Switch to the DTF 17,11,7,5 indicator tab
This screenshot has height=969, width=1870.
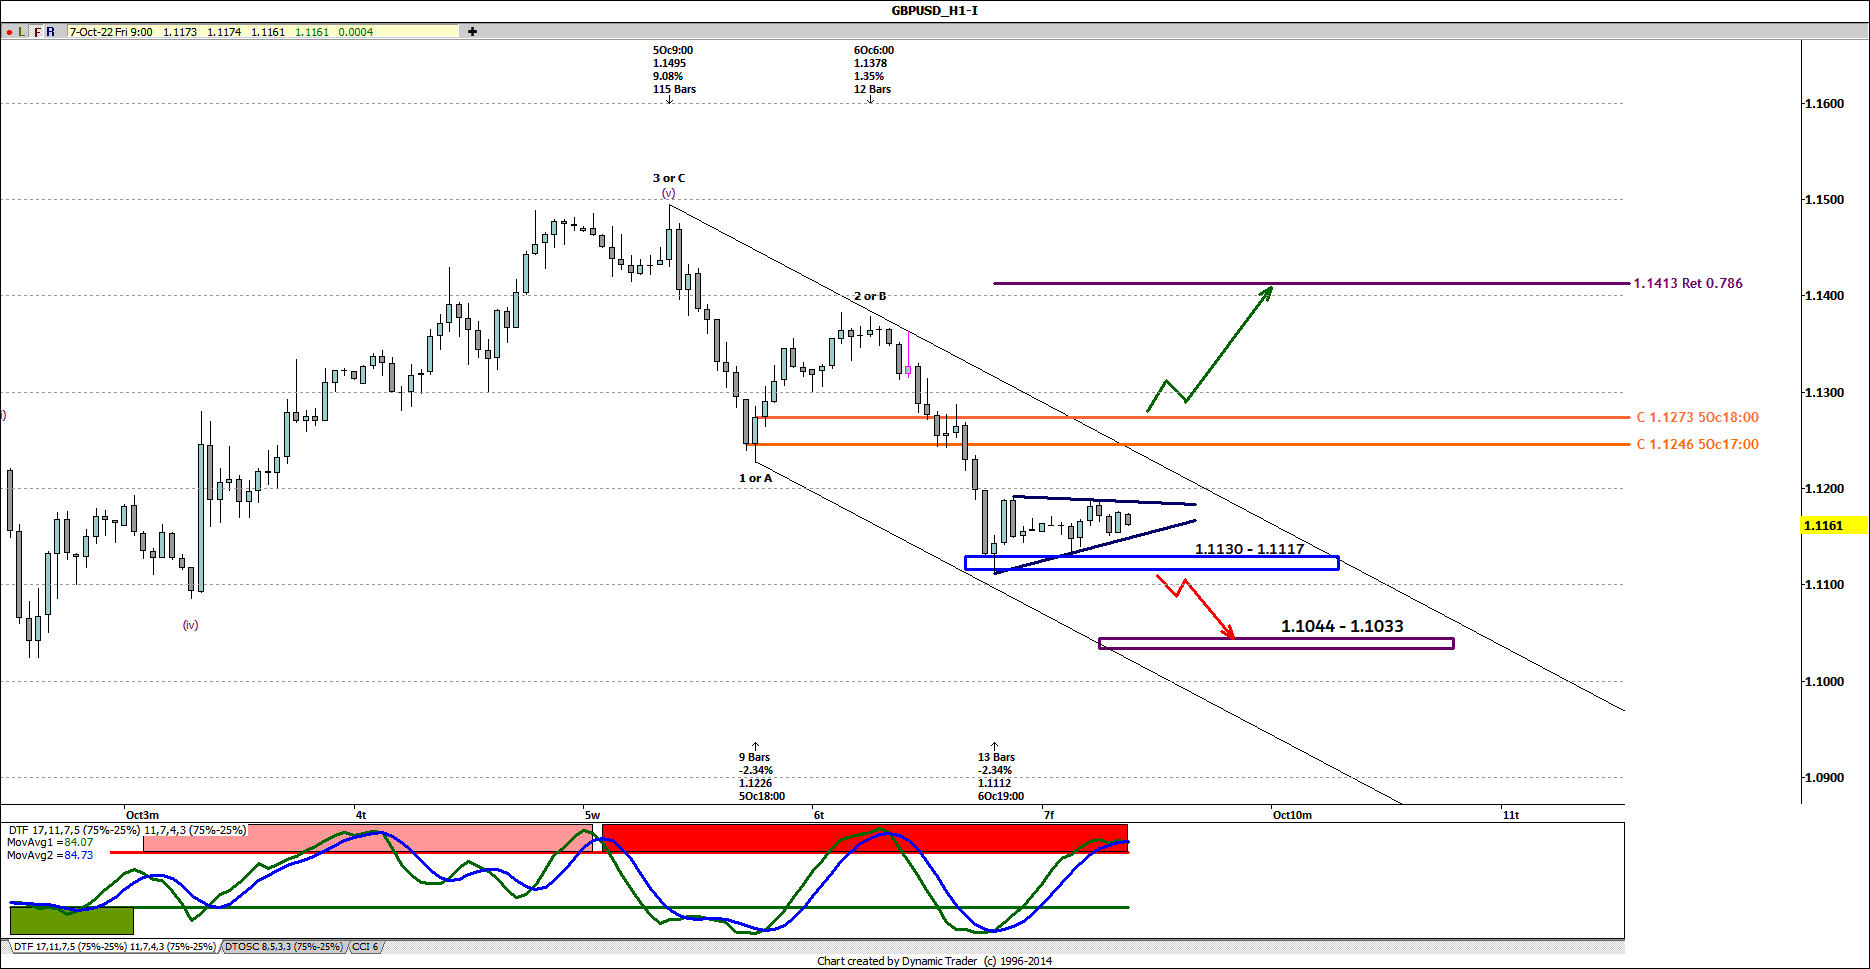click(114, 946)
